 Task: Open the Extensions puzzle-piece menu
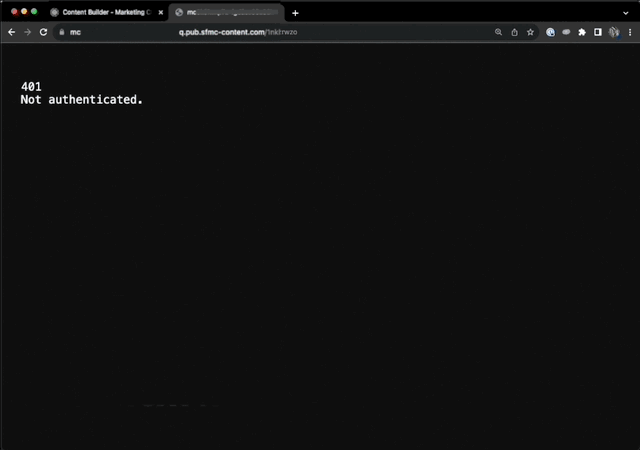[582, 32]
